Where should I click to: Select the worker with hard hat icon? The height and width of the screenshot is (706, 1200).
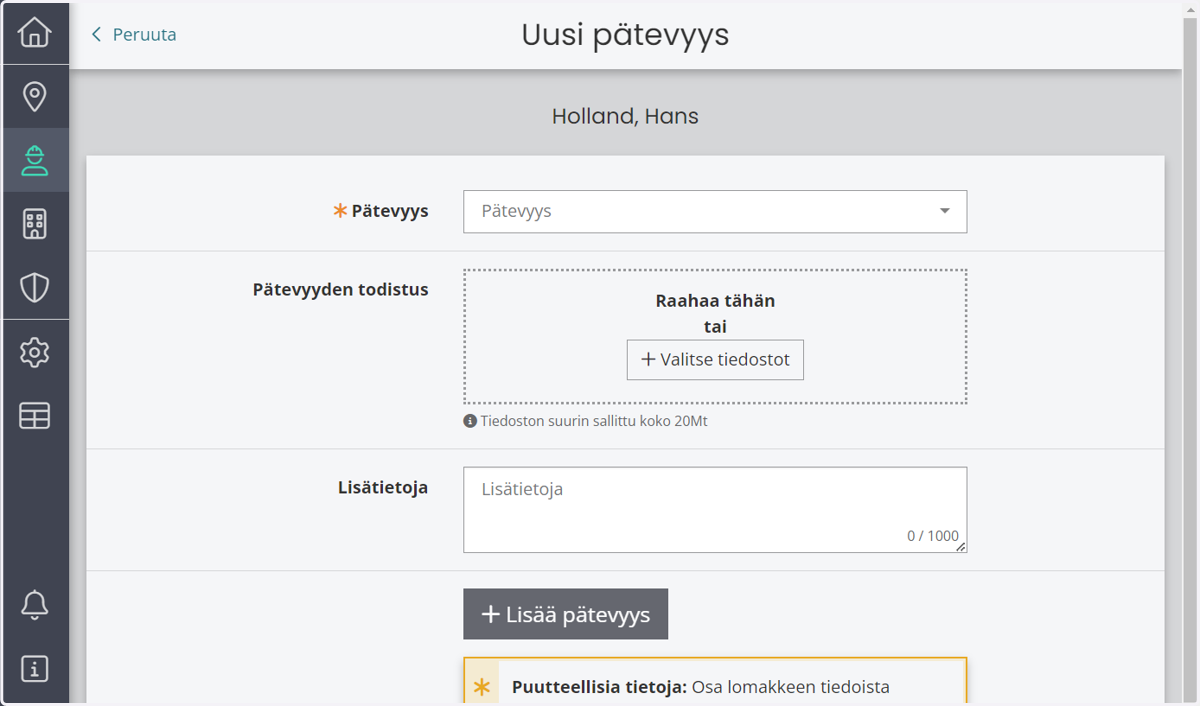coord(34,160)
